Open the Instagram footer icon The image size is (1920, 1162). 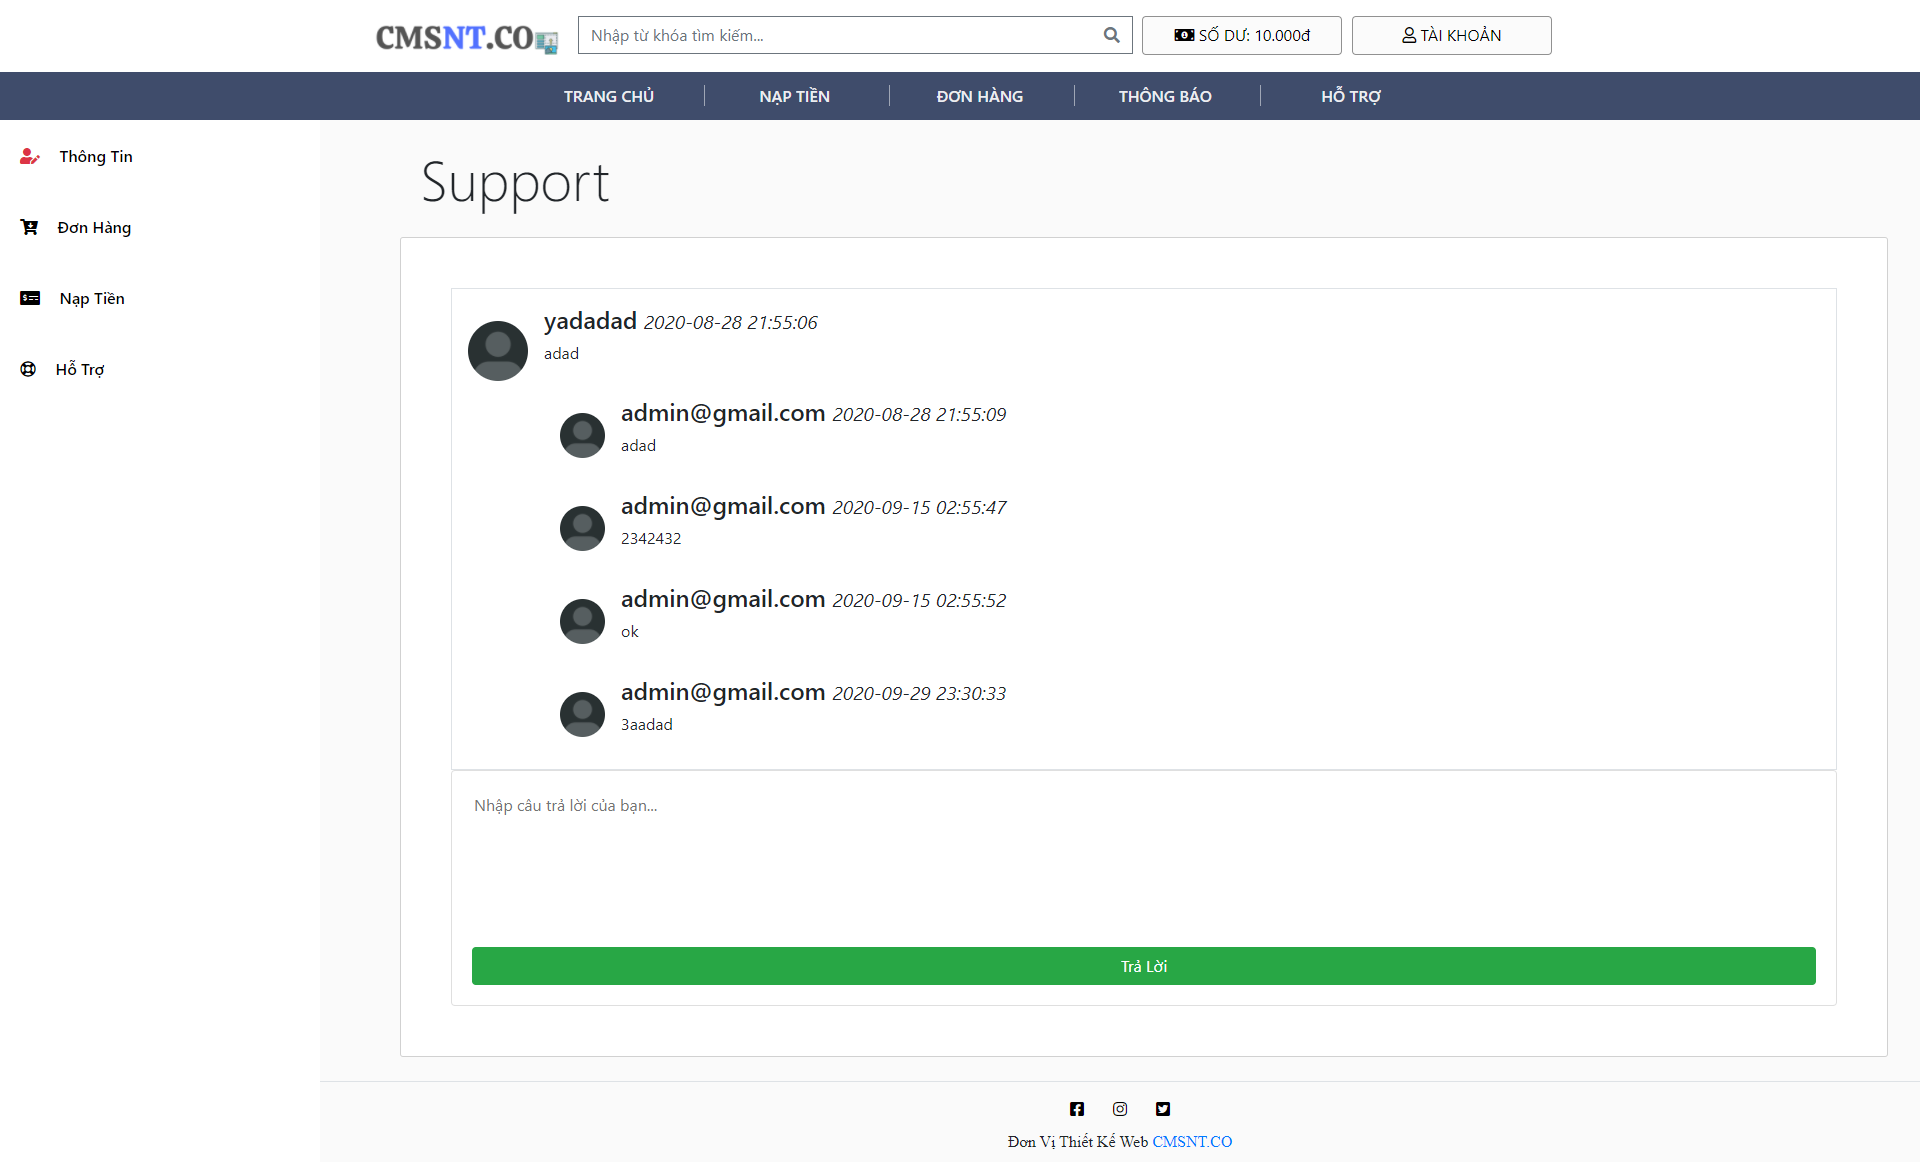click(x=1120, y=1109)
